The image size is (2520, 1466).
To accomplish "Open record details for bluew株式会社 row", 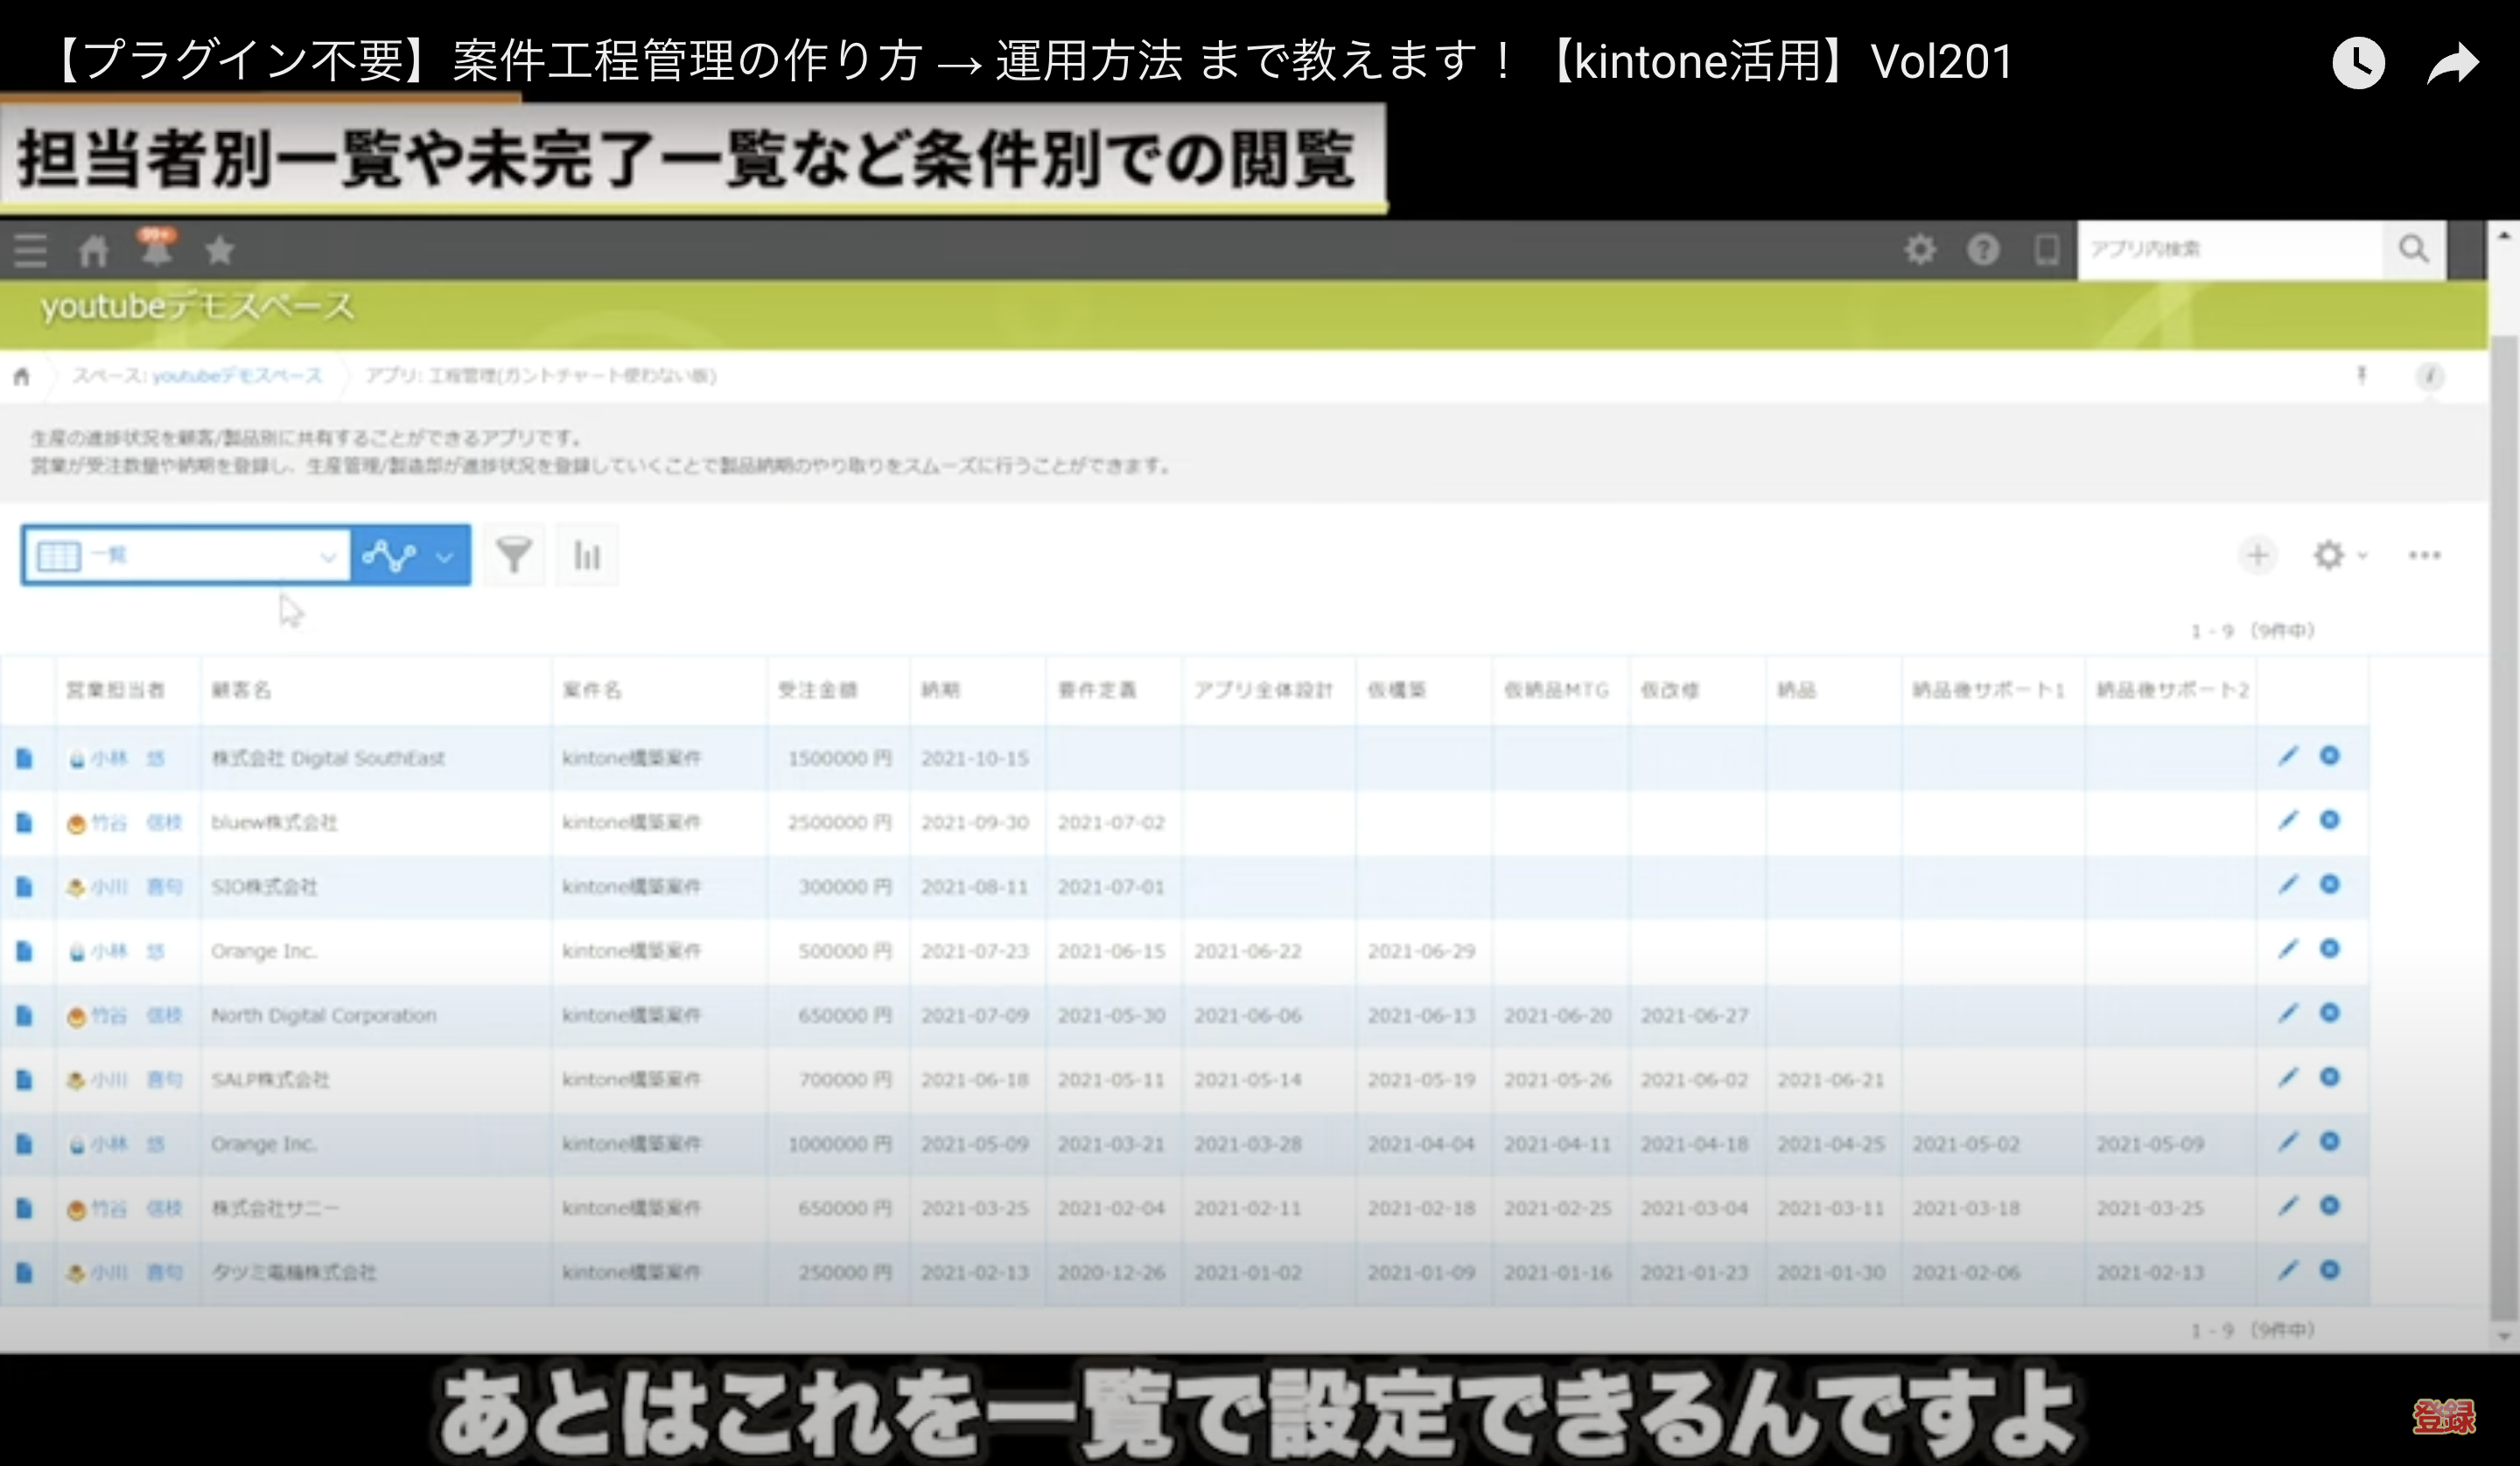I will [x=25, y=822].
